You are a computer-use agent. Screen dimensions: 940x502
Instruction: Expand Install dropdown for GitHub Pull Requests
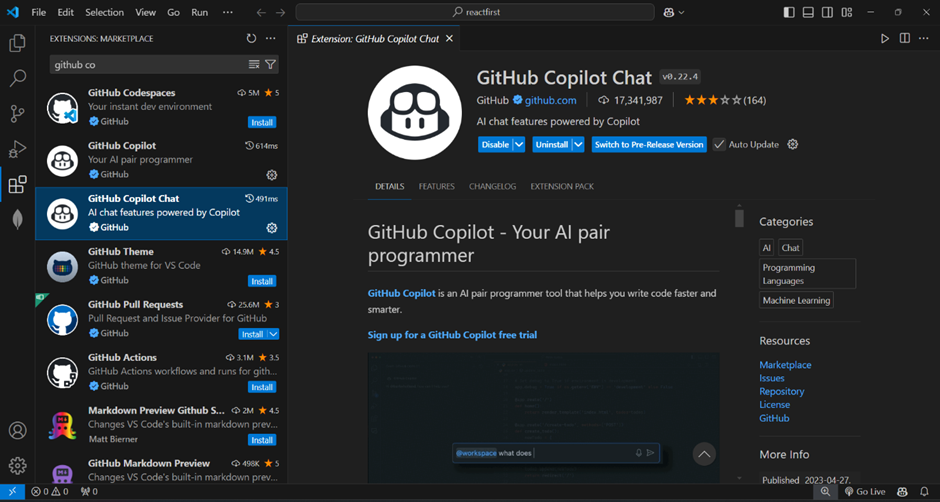pos(273,334)
